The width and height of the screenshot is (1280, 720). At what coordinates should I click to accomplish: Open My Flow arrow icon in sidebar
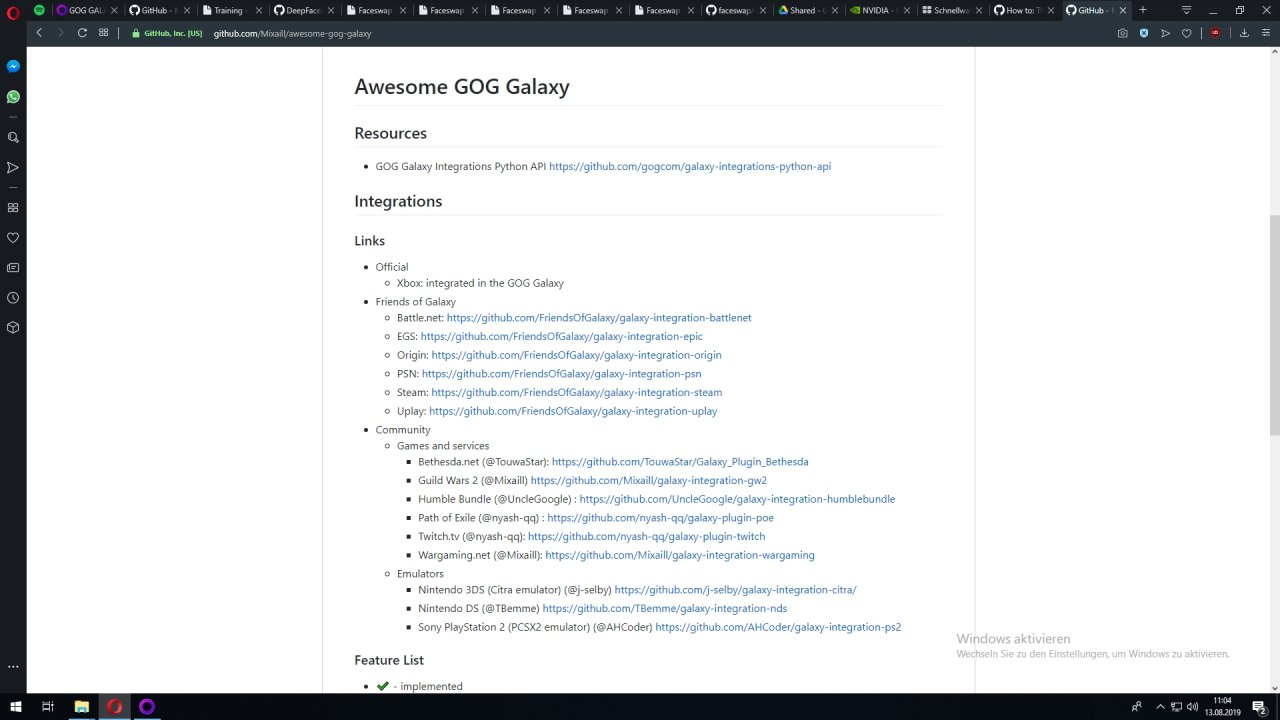tap(13, 167)
